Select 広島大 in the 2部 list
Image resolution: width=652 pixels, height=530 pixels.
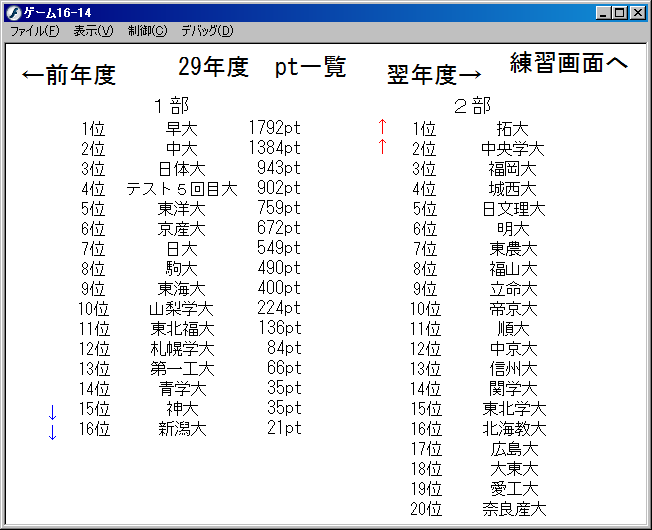click(514, 449)
